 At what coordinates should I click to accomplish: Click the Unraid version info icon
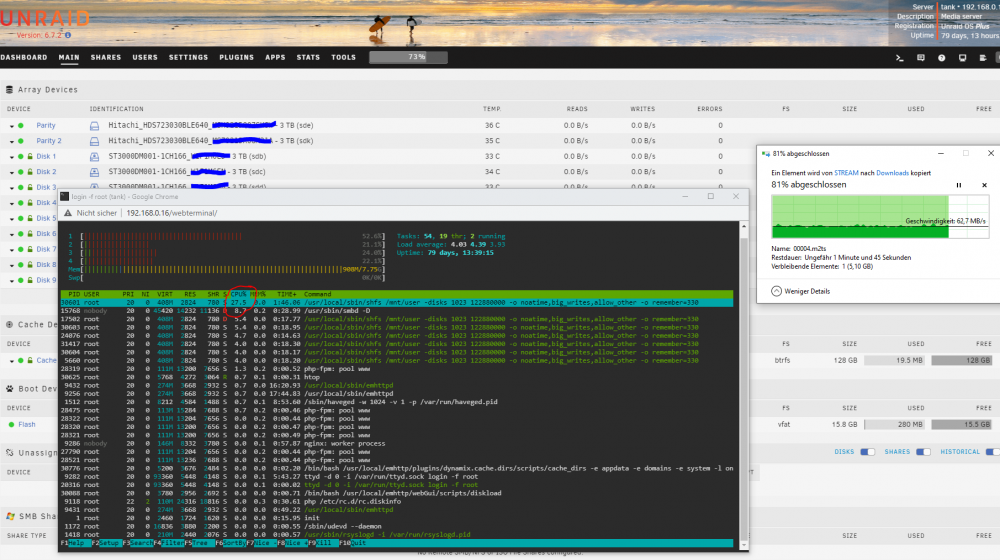click(68, 35)
